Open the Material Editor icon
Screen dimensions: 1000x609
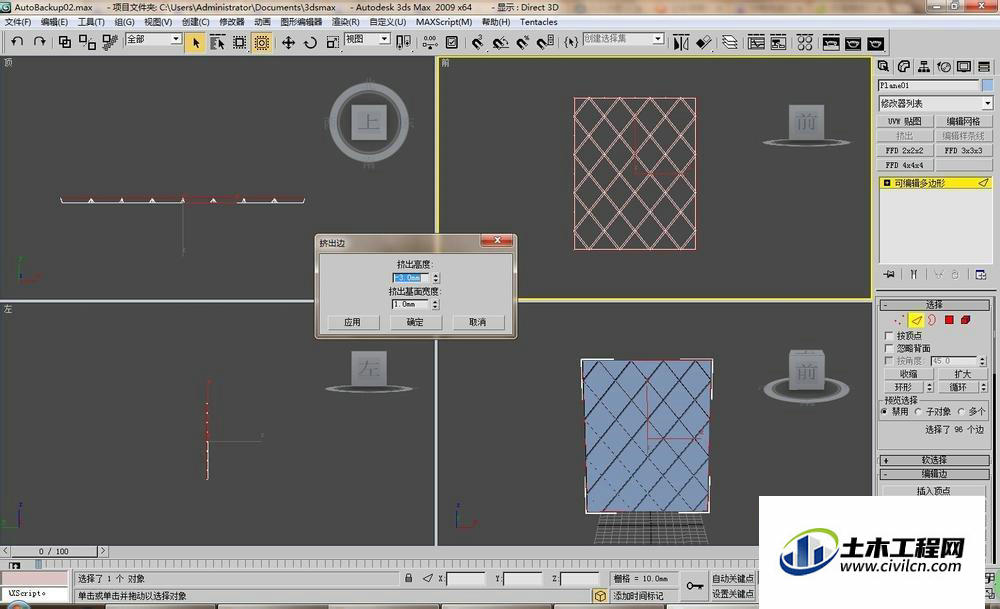click(805, 43)
